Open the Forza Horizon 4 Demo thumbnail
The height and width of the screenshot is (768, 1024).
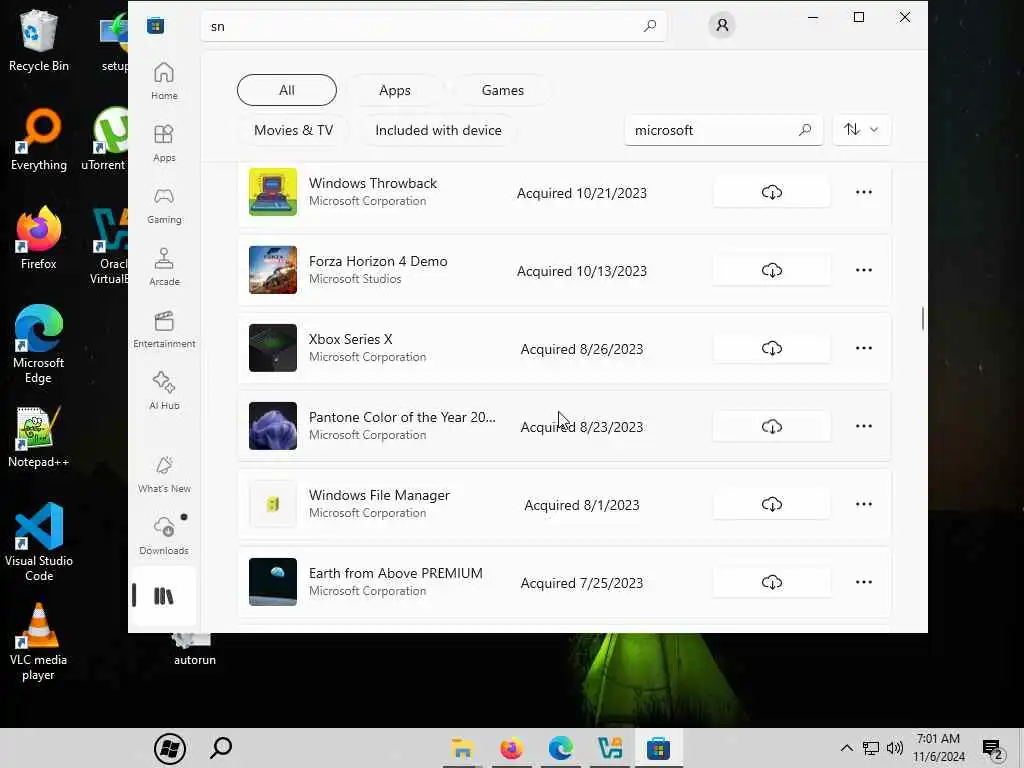(x=273, y=270)
